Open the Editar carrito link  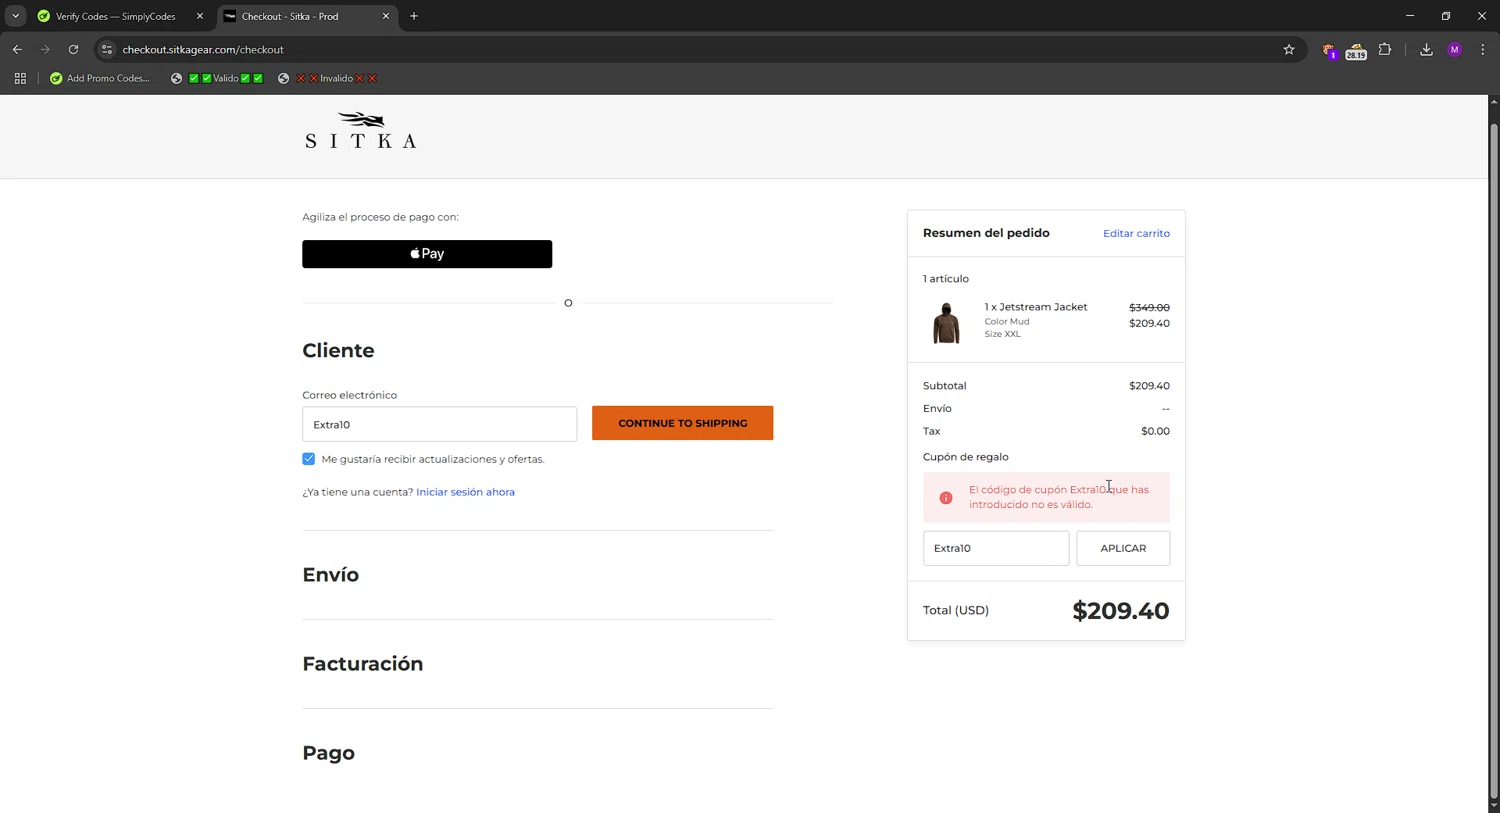1136,234
